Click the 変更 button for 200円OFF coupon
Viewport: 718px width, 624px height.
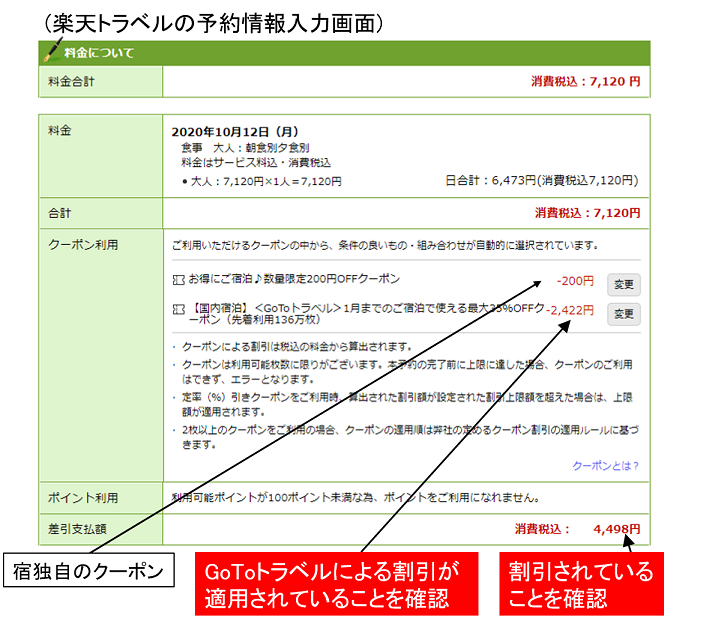(623, 285)
